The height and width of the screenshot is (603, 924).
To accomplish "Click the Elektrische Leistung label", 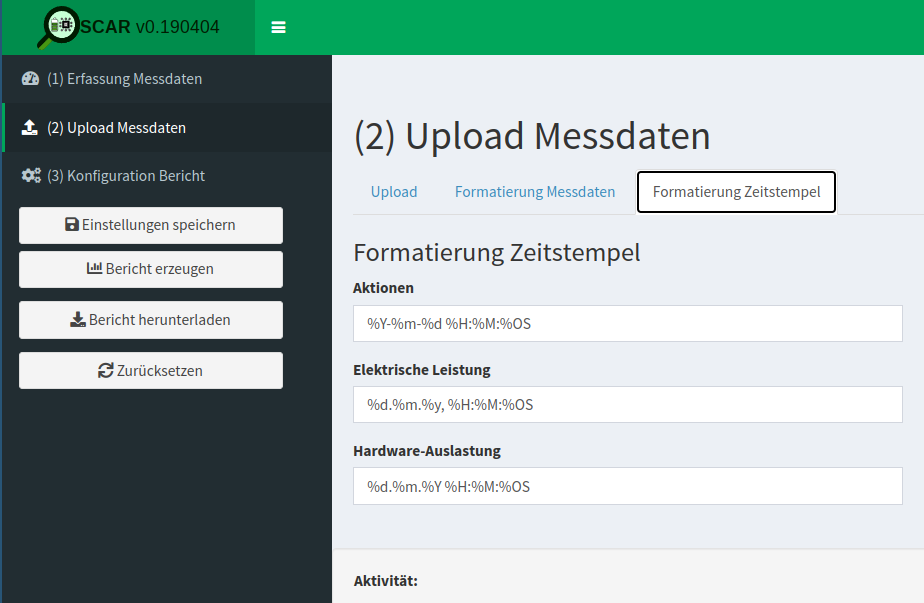I will [421, 370].
